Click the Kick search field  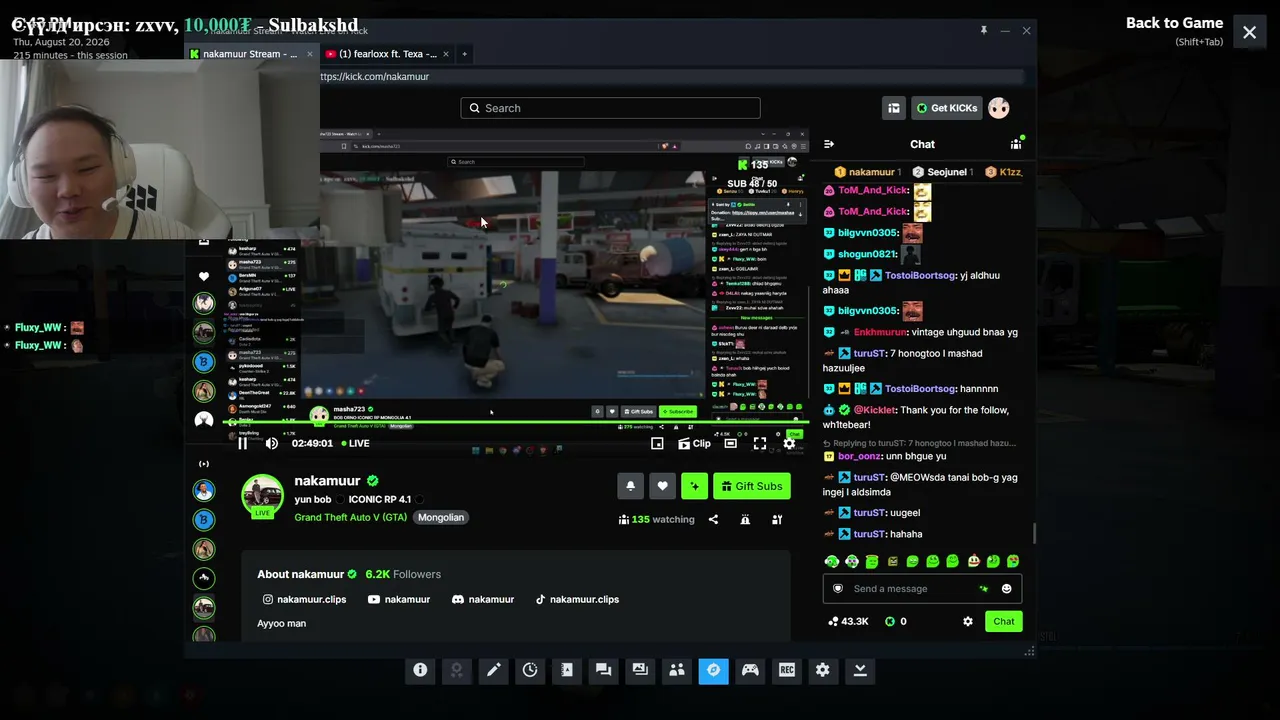click(x=610, y=108)
